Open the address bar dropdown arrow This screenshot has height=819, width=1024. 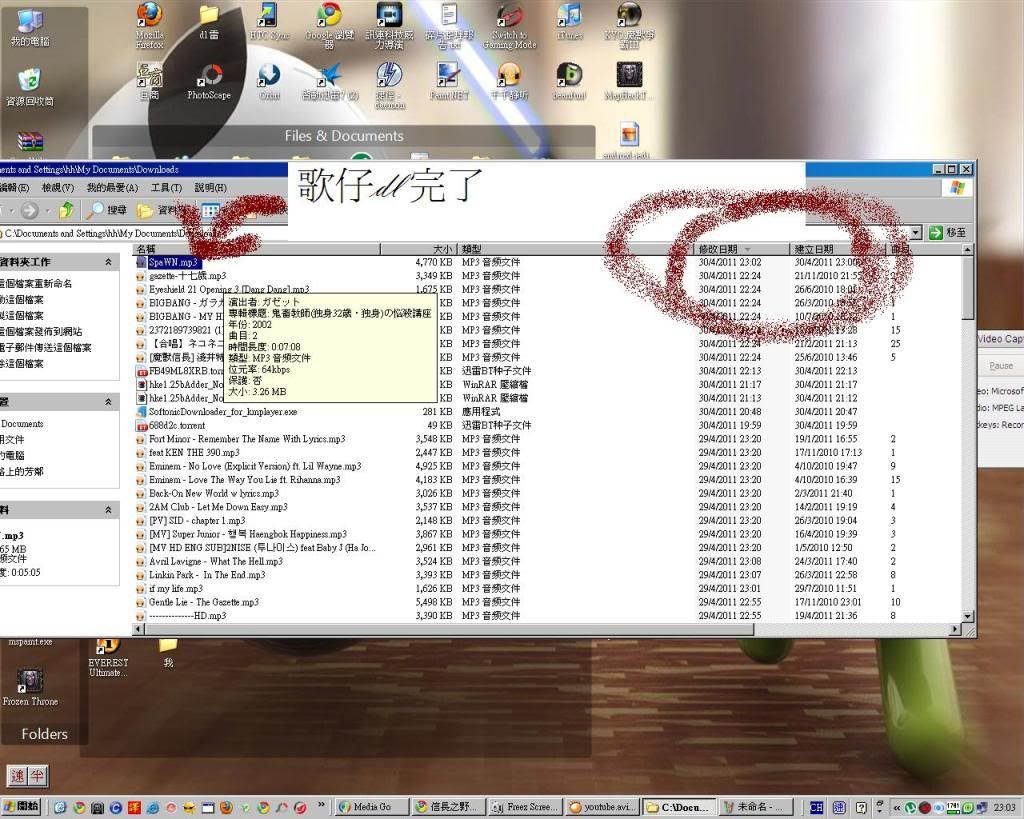[x=917, y=233]
